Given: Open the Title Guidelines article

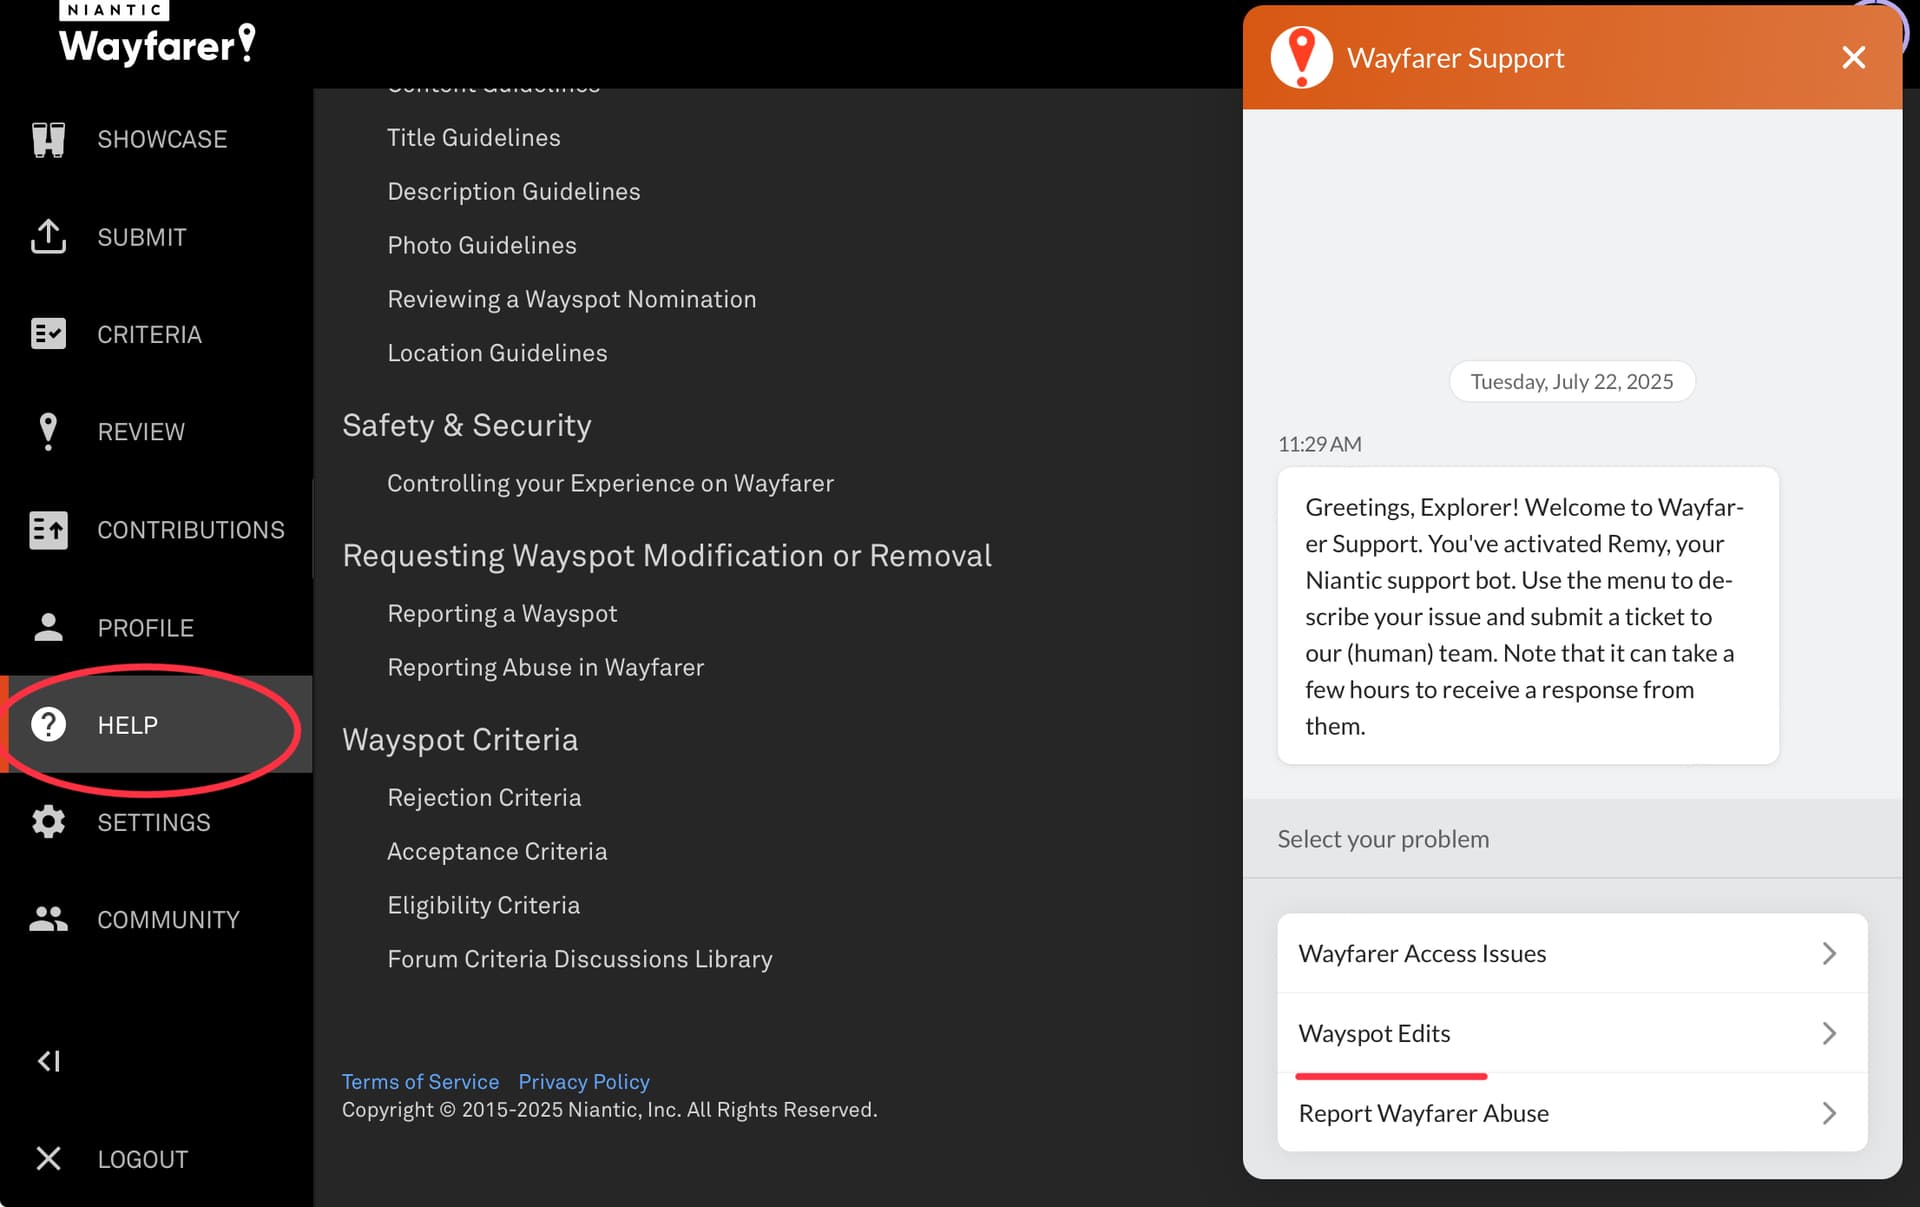Looking at the screenshot, I should click(474, 137).
